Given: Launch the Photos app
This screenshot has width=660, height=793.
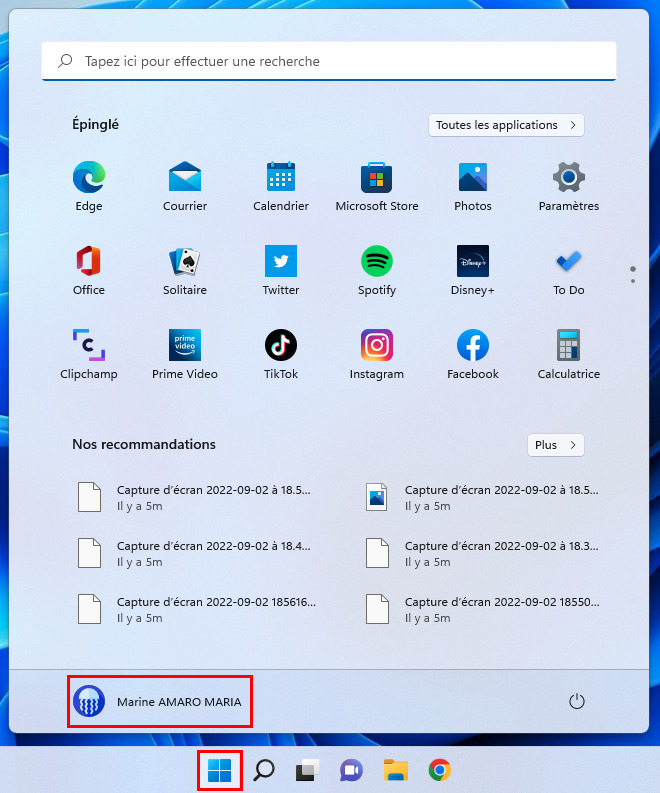Looking at the screenshot, I should 473,186.
